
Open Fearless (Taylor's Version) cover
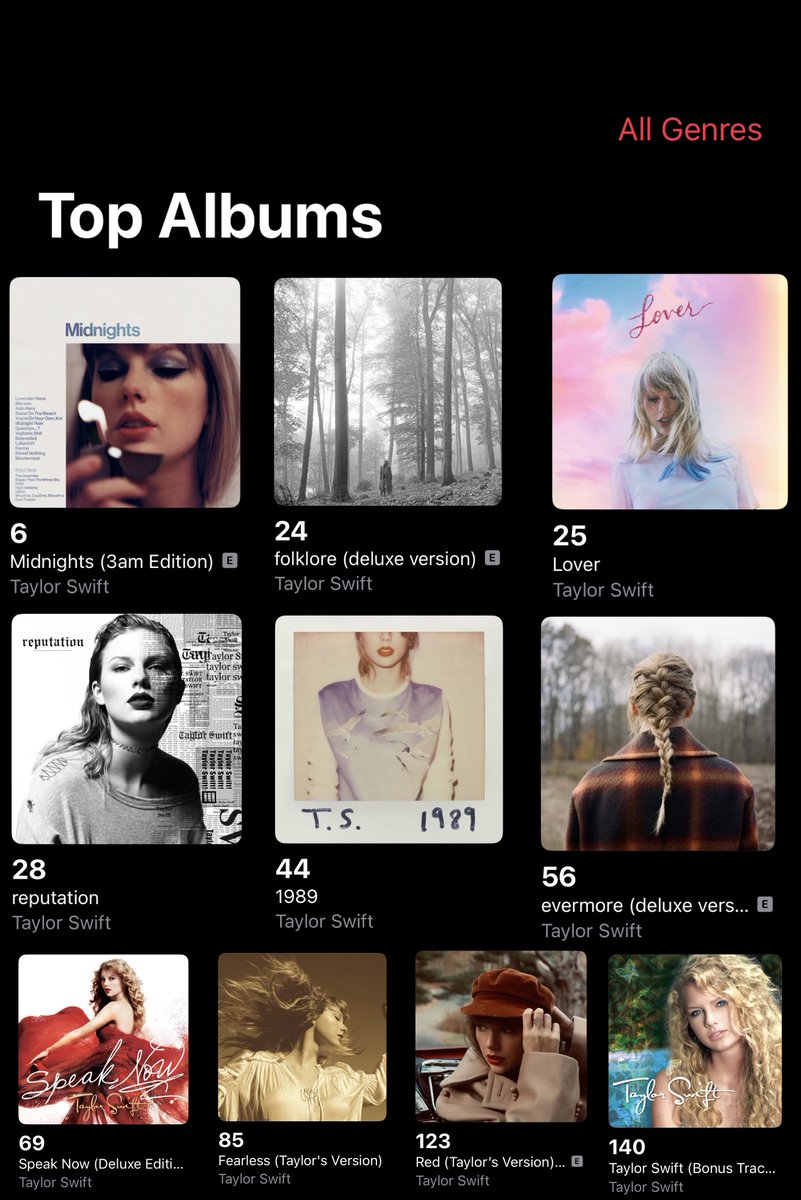click(x=302, y=1036)
